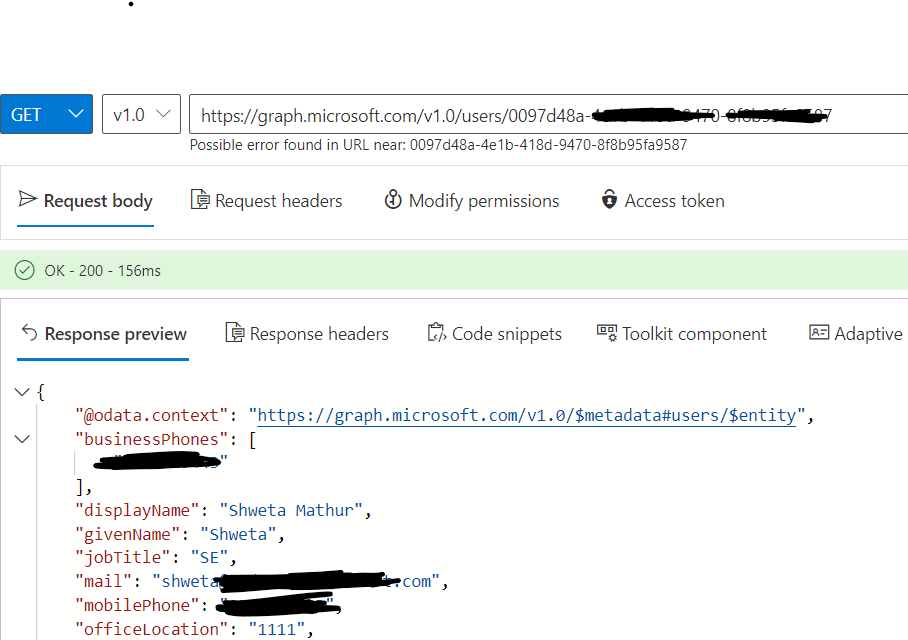This screenshot has height=640, width=908.
Task: Select the "jobTitle" key
Action: tap(123, 557)
